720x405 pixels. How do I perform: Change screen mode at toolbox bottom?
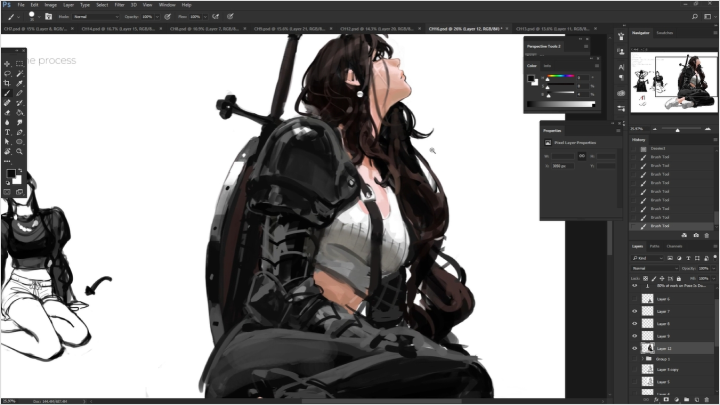20,192
